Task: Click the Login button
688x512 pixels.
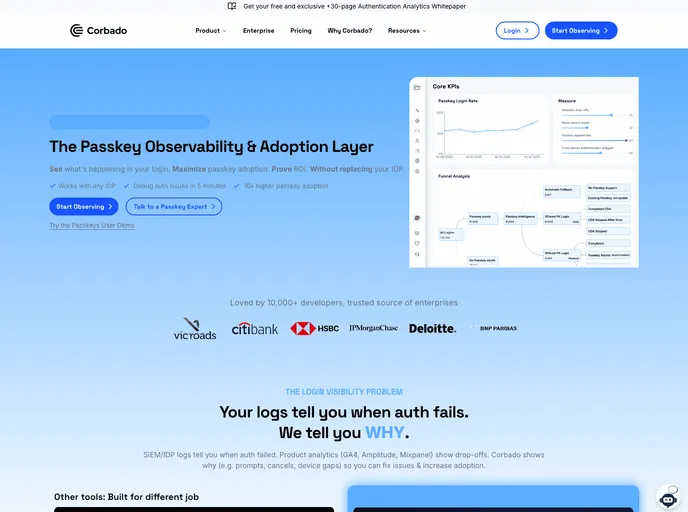Action: (517, 31)
